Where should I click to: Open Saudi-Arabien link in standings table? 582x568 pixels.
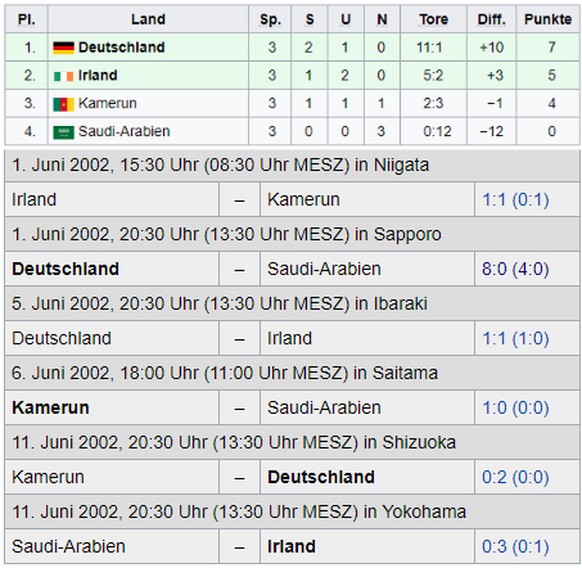(124, 131)
